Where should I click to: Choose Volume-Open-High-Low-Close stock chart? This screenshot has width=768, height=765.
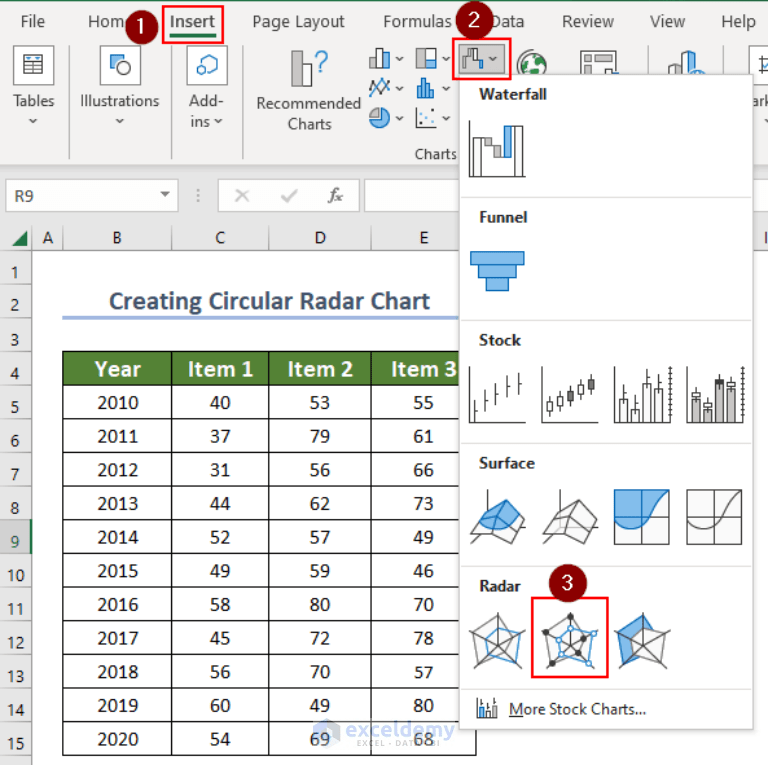tap(715, 394)
